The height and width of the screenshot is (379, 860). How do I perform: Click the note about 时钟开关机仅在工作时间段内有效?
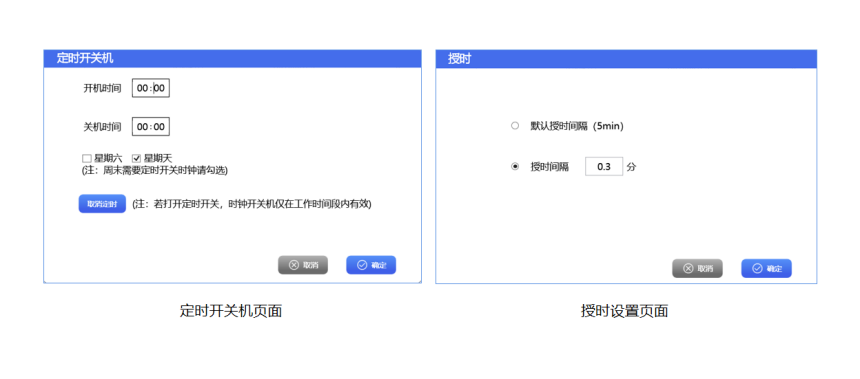(x=252, y=204)
